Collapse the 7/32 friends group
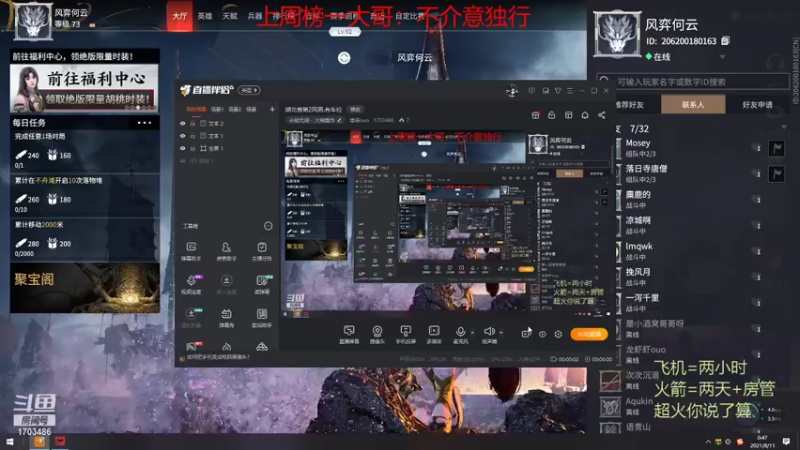 [x=783, y=127]
